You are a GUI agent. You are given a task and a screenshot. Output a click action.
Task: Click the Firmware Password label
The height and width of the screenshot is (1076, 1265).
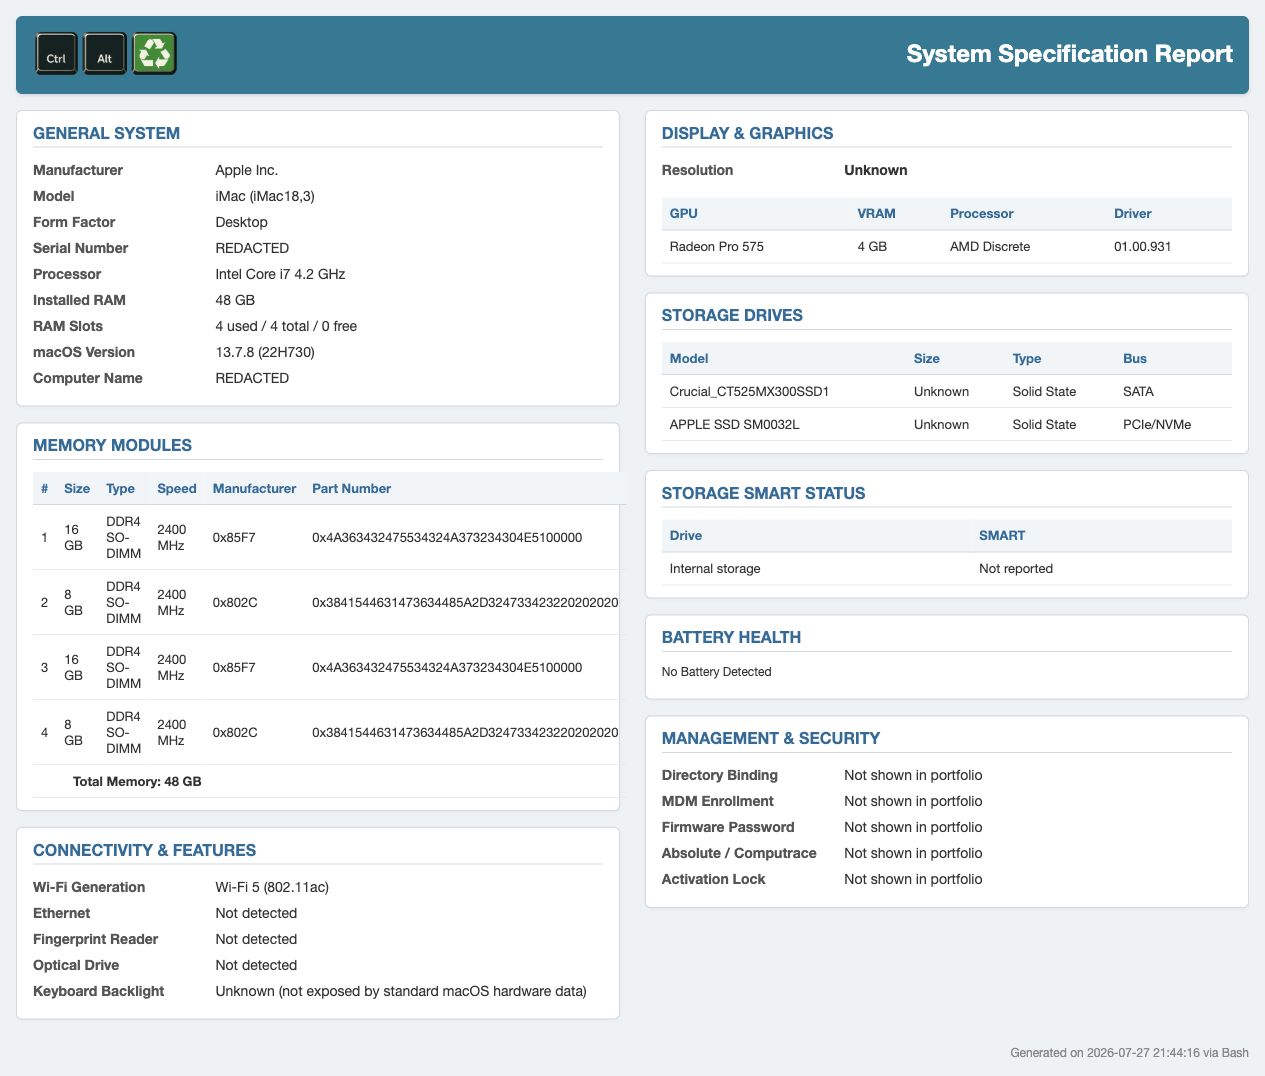point(728,827)
